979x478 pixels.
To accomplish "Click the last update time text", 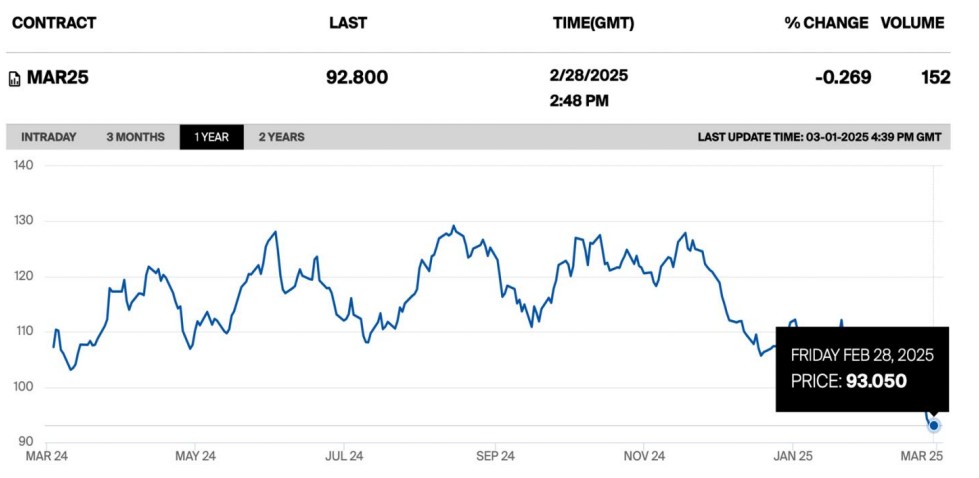I will point(819,137).
